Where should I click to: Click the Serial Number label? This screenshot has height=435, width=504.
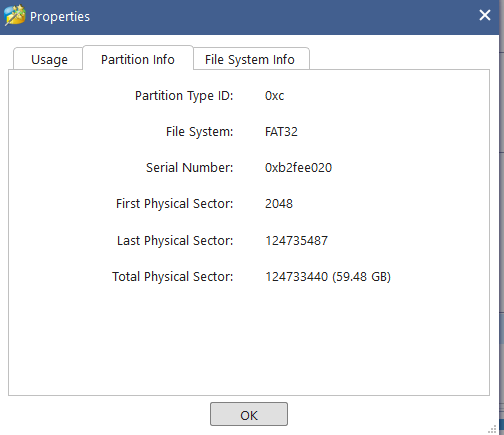coord(189,167)
